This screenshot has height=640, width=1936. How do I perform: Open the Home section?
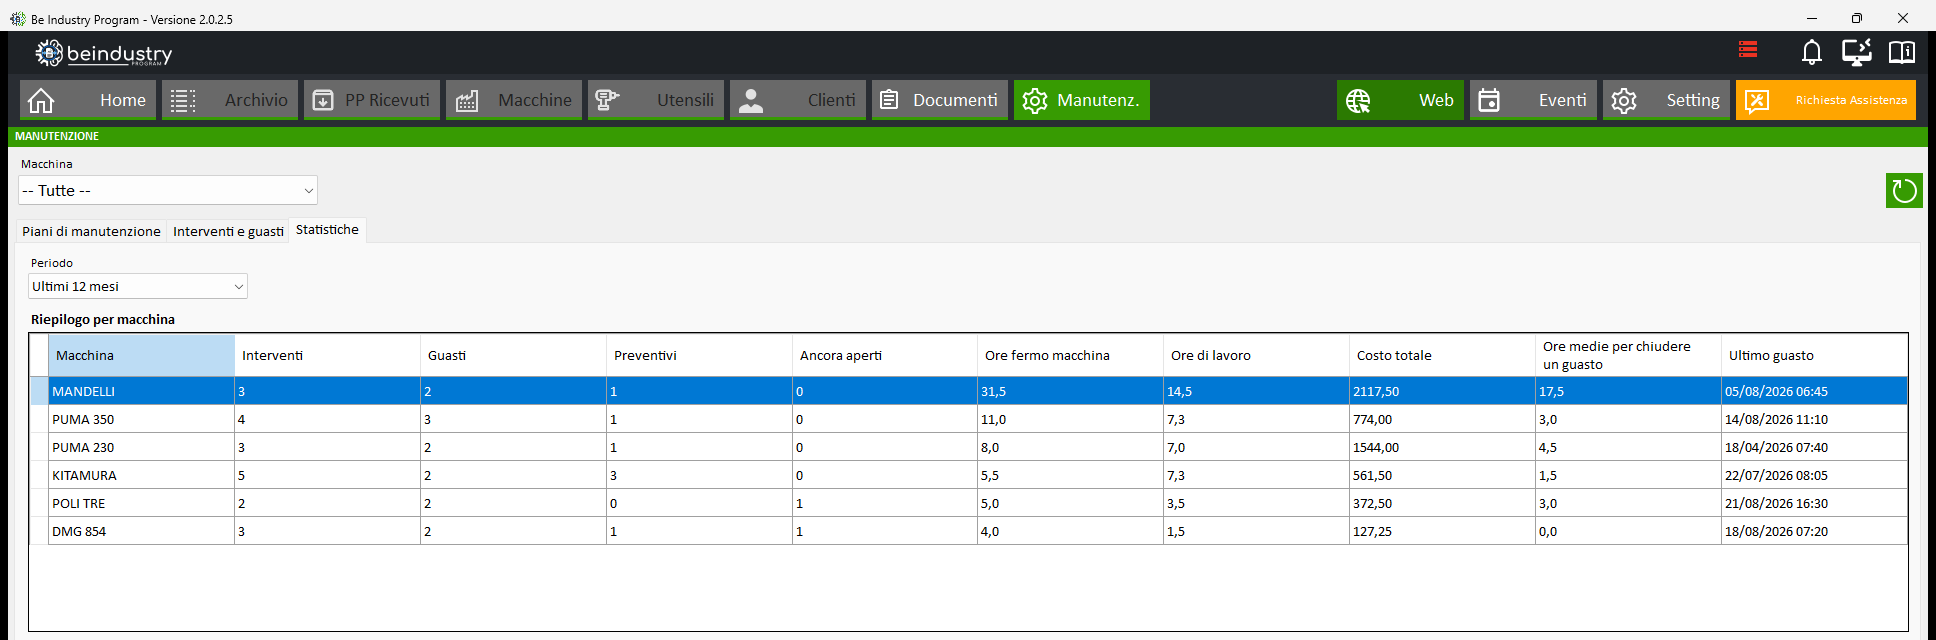tap(88, 100)
